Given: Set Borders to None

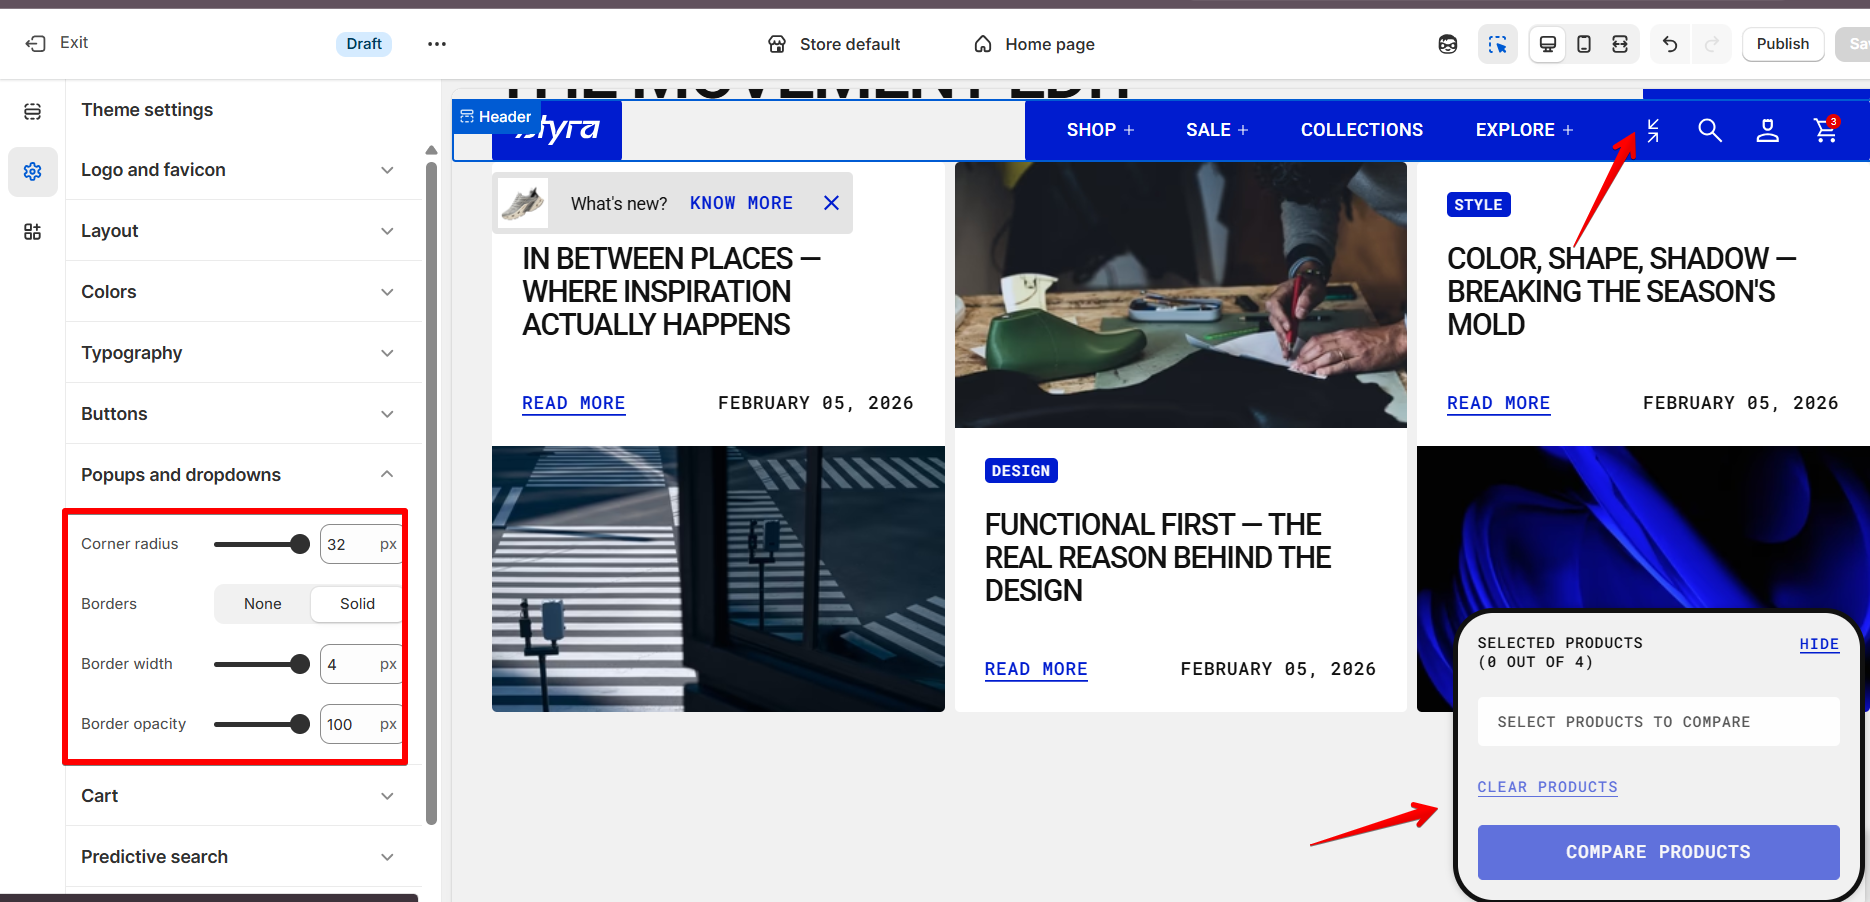Looking at the screenshot, I should click(x=263, y=604).
